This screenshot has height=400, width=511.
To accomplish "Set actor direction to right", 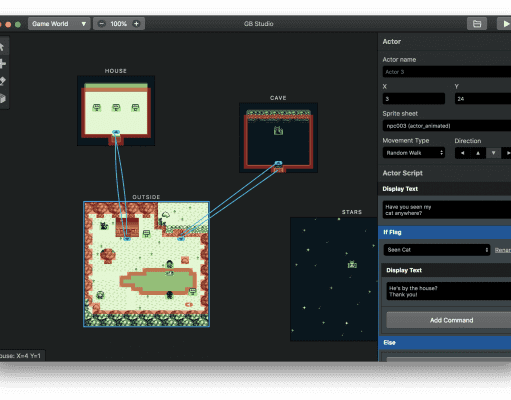I will tap(507, 153).
